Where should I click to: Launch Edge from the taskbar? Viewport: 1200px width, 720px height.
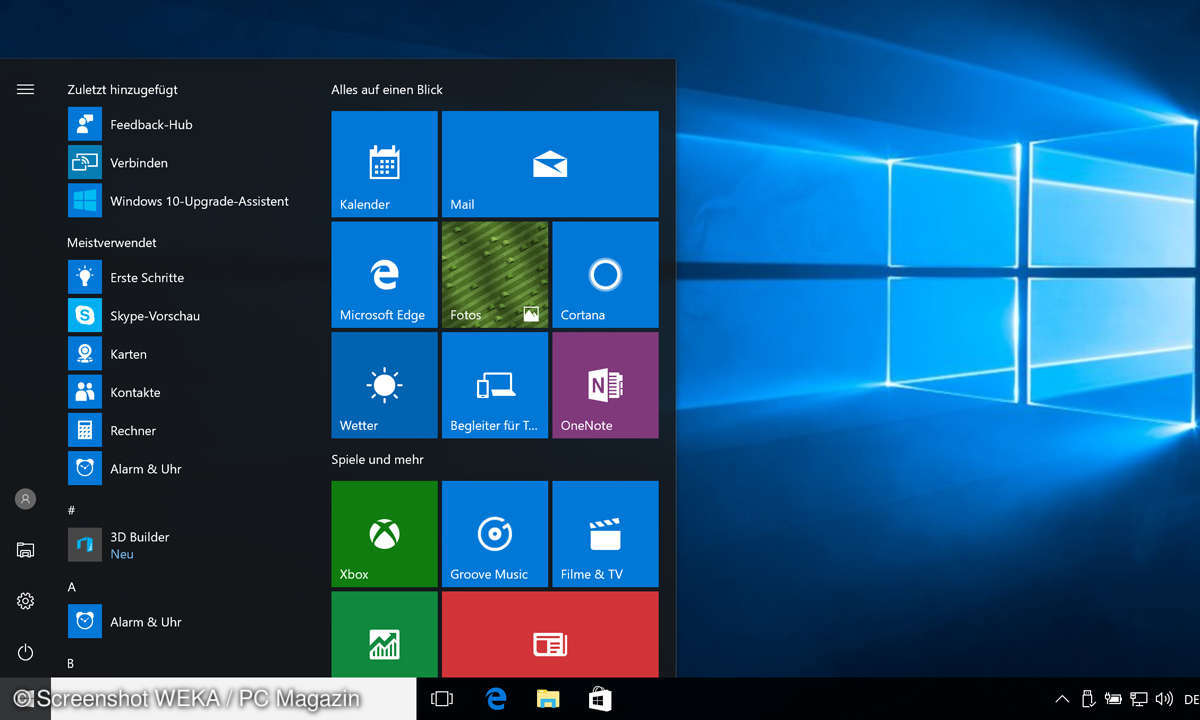tap(495, 699)
